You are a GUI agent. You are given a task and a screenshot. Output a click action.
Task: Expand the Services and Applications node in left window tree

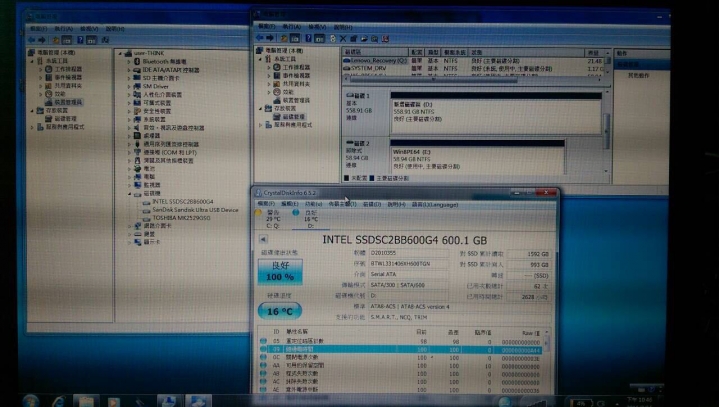click(32, 127)
